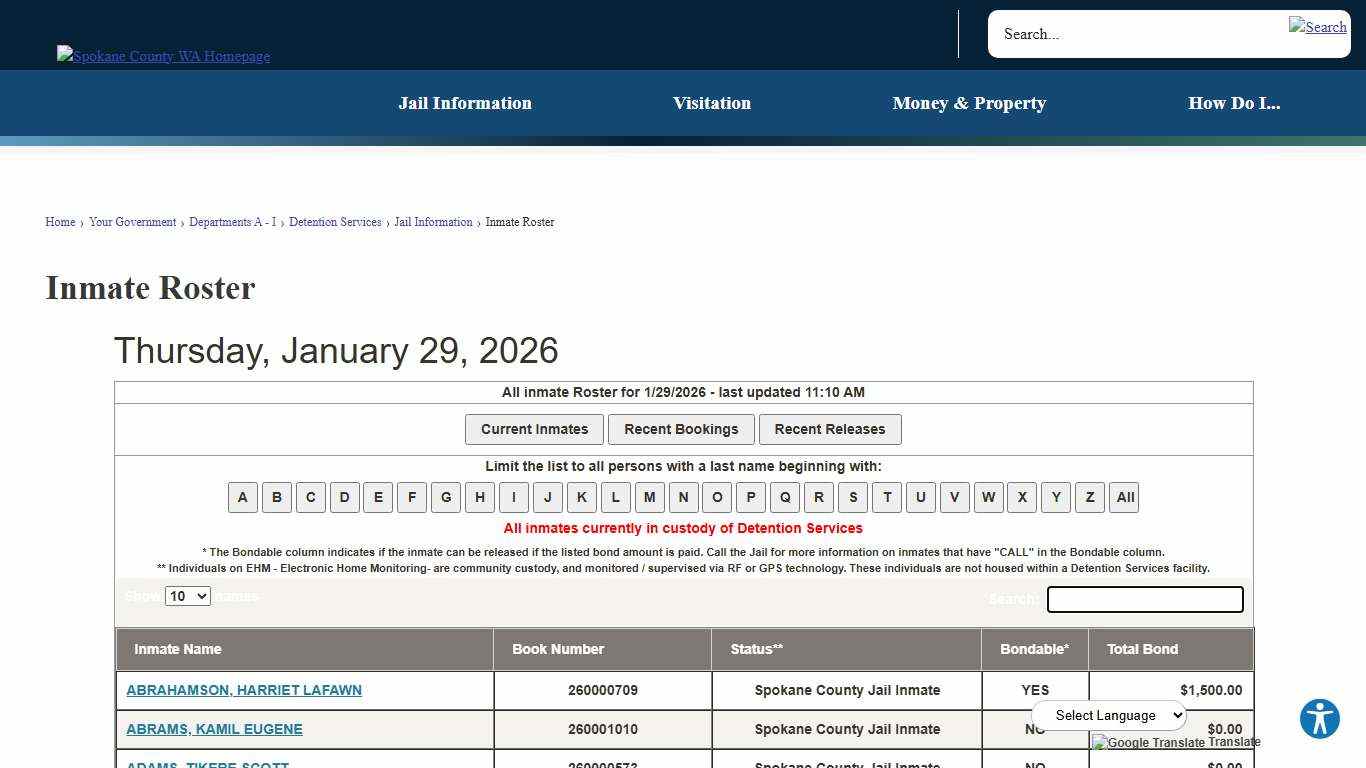
Task: Click the magnifying glass search icon
Action: coord(1318,27)
